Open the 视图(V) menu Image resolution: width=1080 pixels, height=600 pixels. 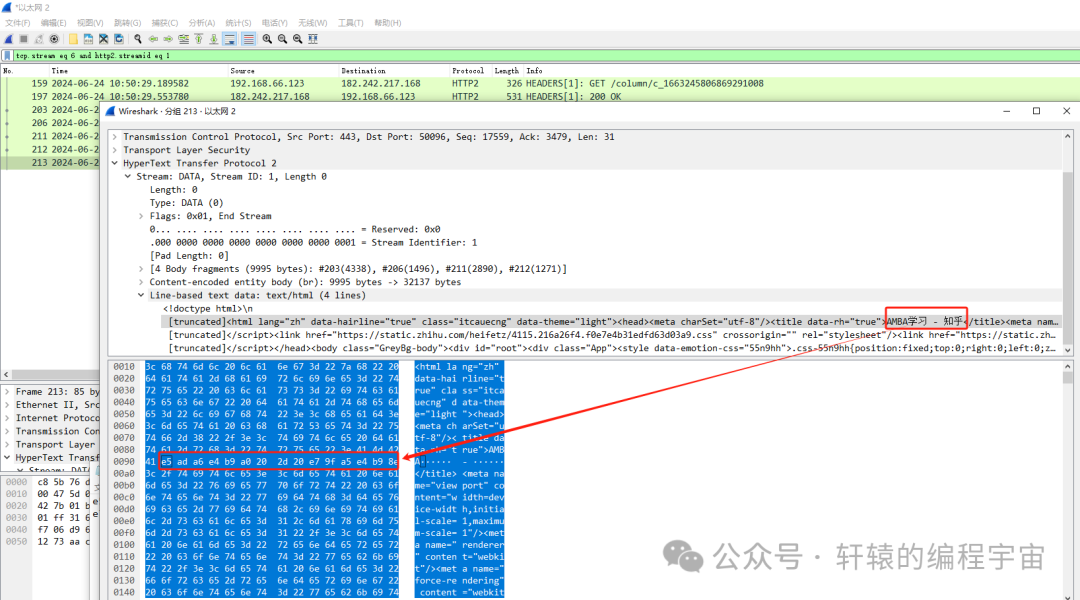[90, 23]
